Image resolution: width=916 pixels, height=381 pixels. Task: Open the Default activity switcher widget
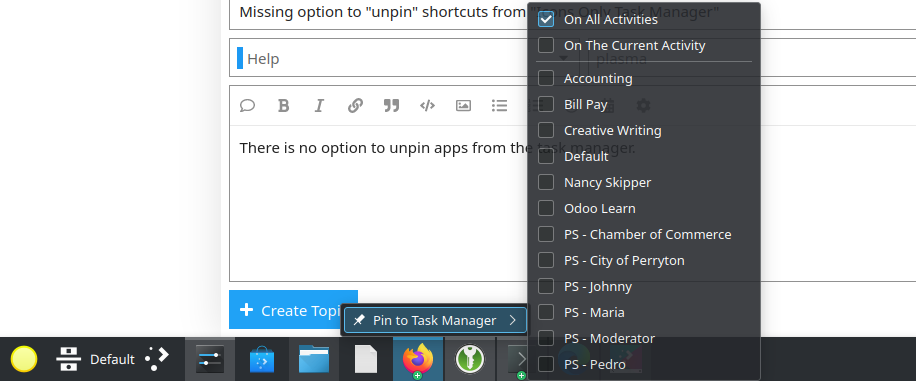pyautogui.click(x=95, y=359)
